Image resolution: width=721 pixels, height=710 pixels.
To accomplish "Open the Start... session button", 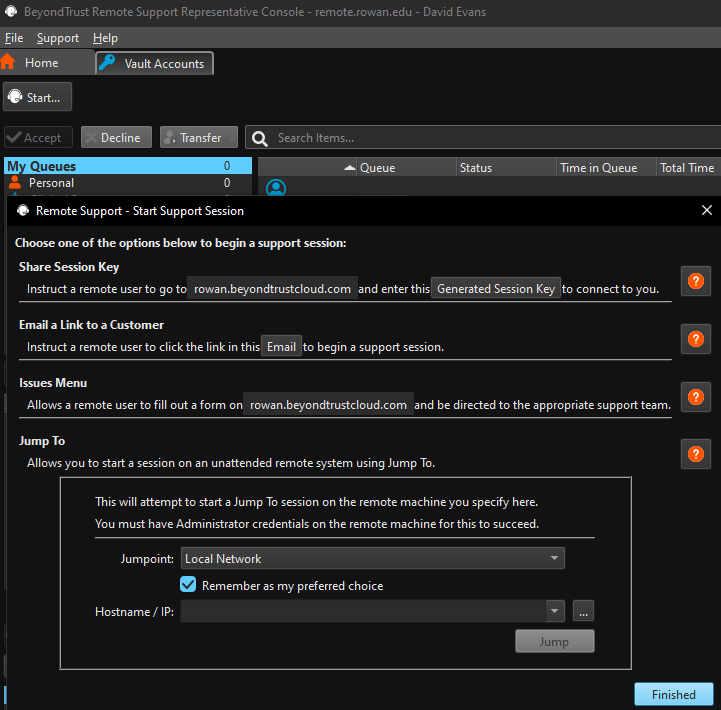I will click(x=37, y=98).
